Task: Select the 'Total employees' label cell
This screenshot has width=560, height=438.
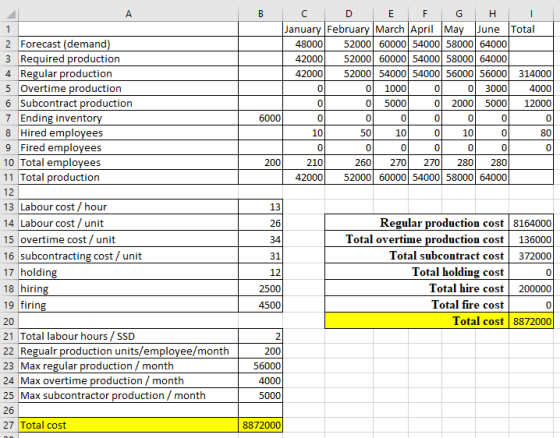Action: (129, 163)
